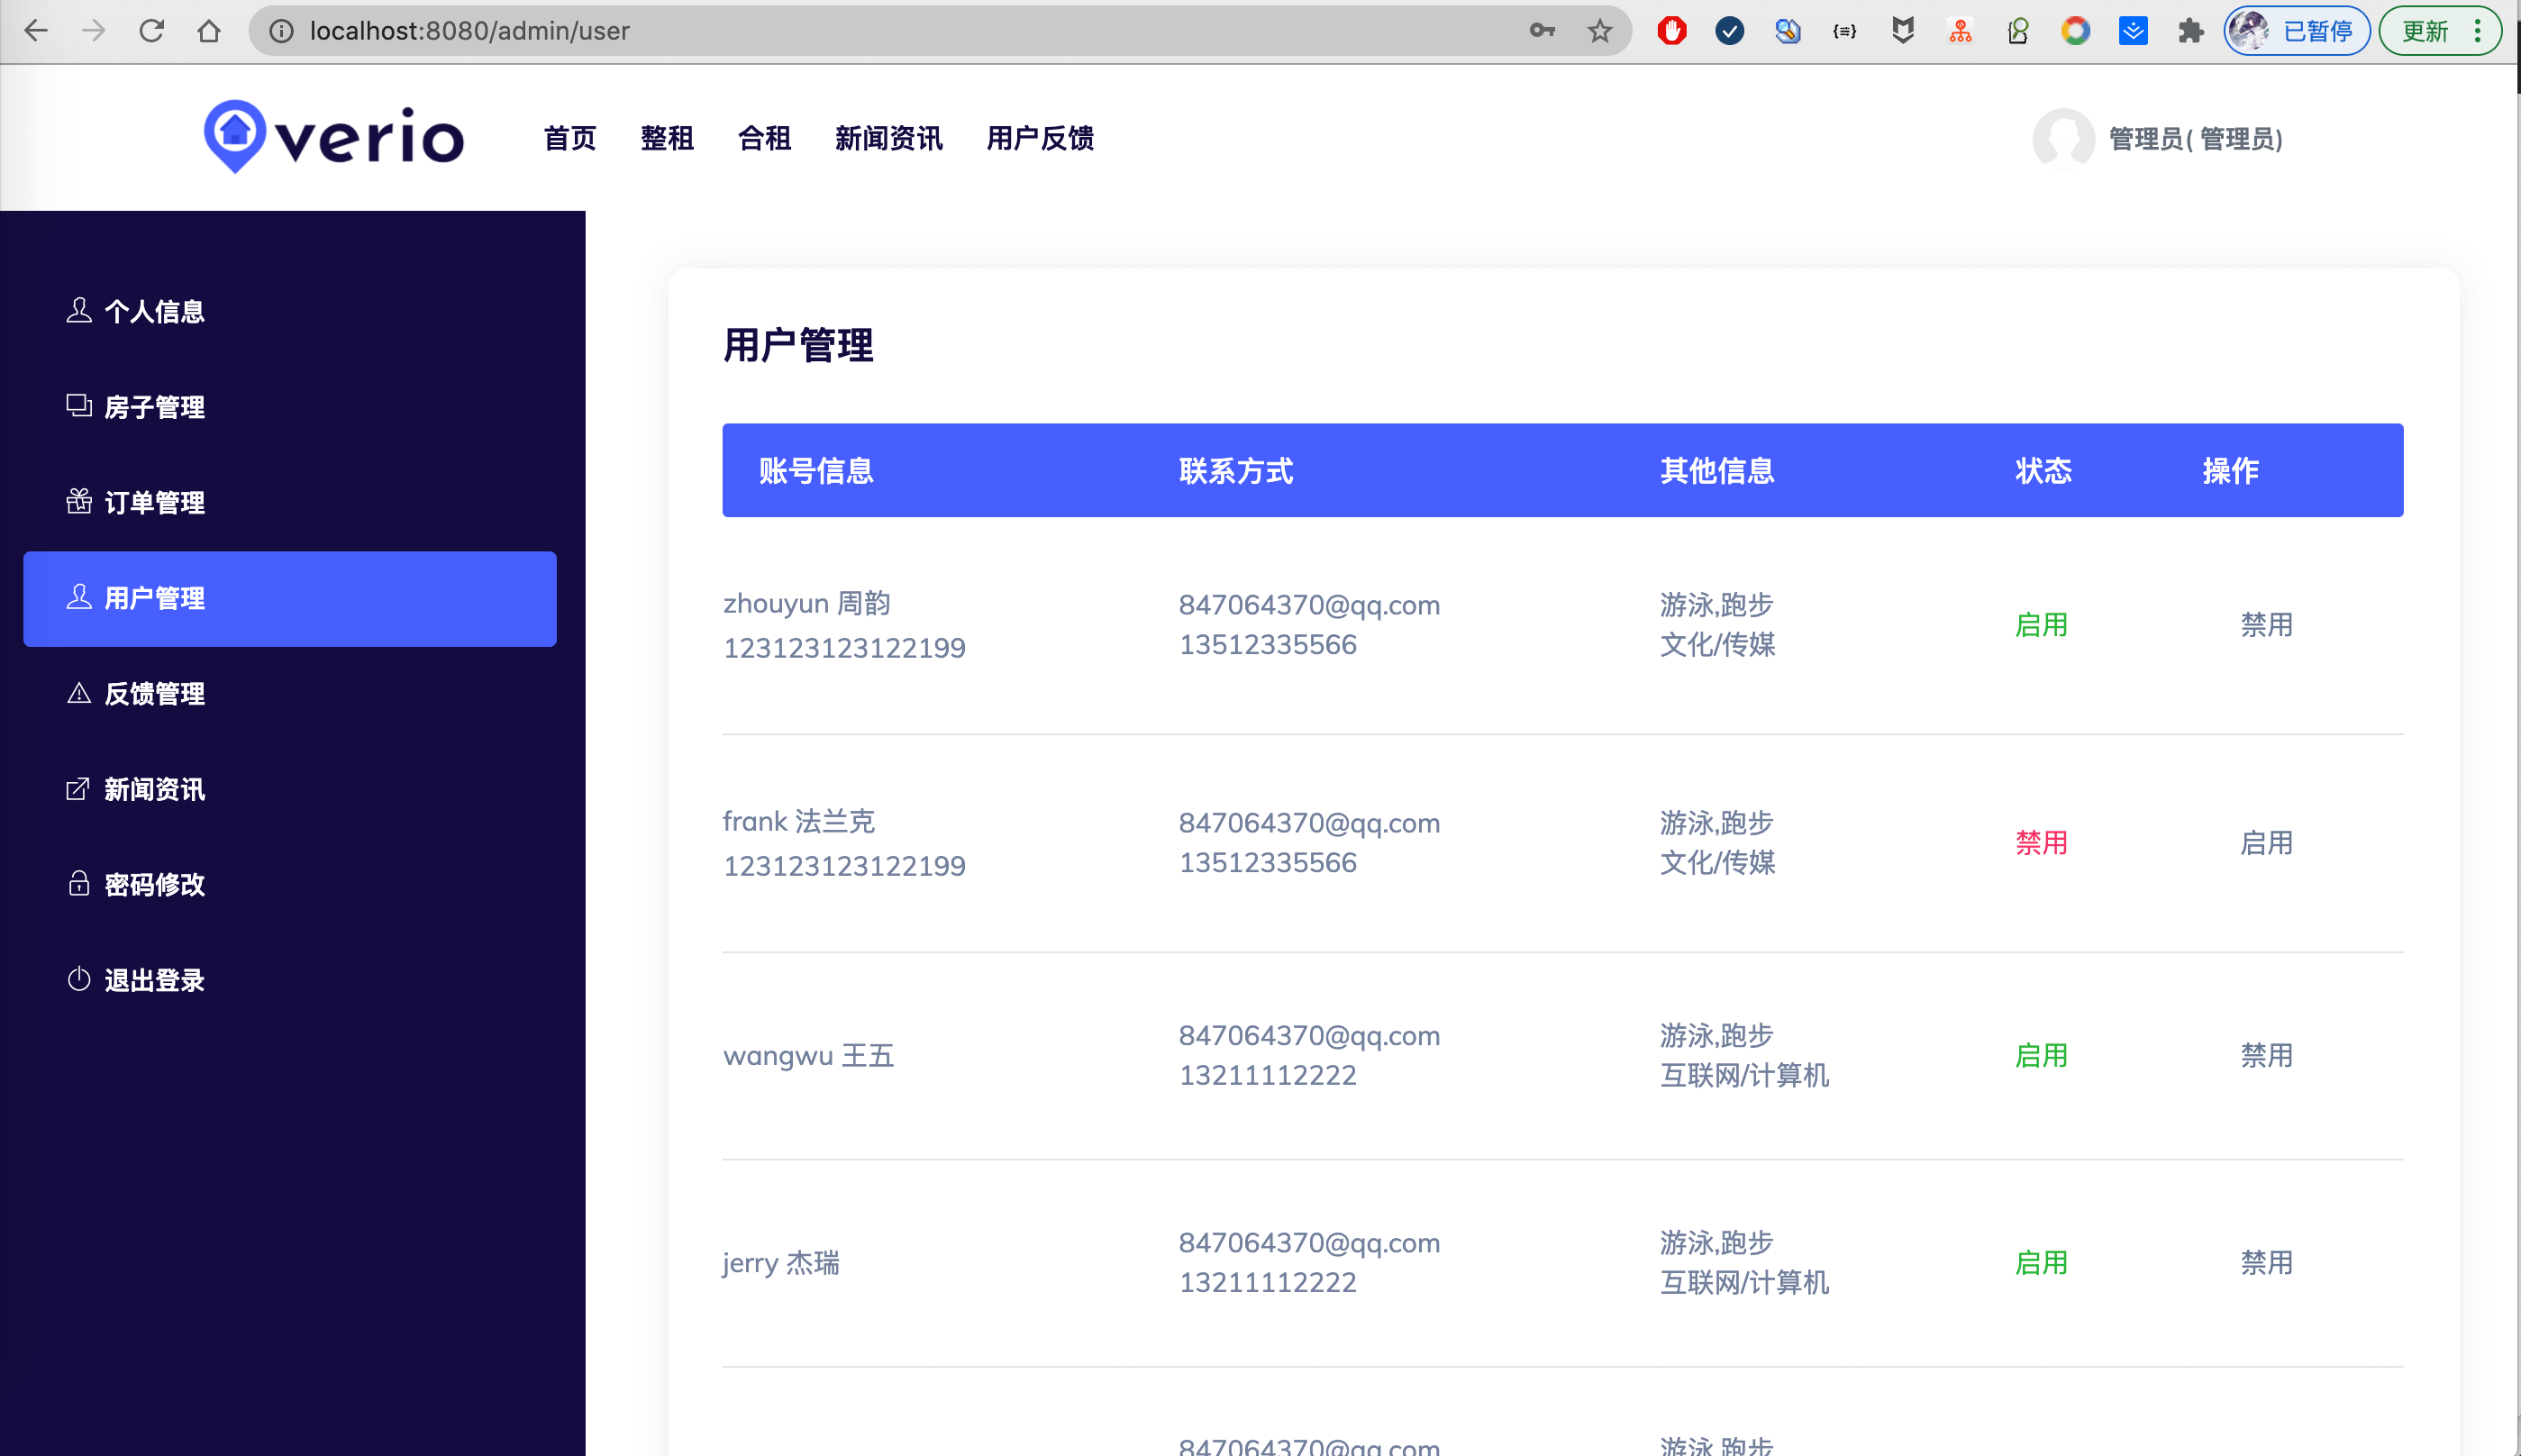Image resolution: width=2521 pixels, height=1456 pixels.
Task: Open the 管理员 account menu
Action: point(2160,139)
